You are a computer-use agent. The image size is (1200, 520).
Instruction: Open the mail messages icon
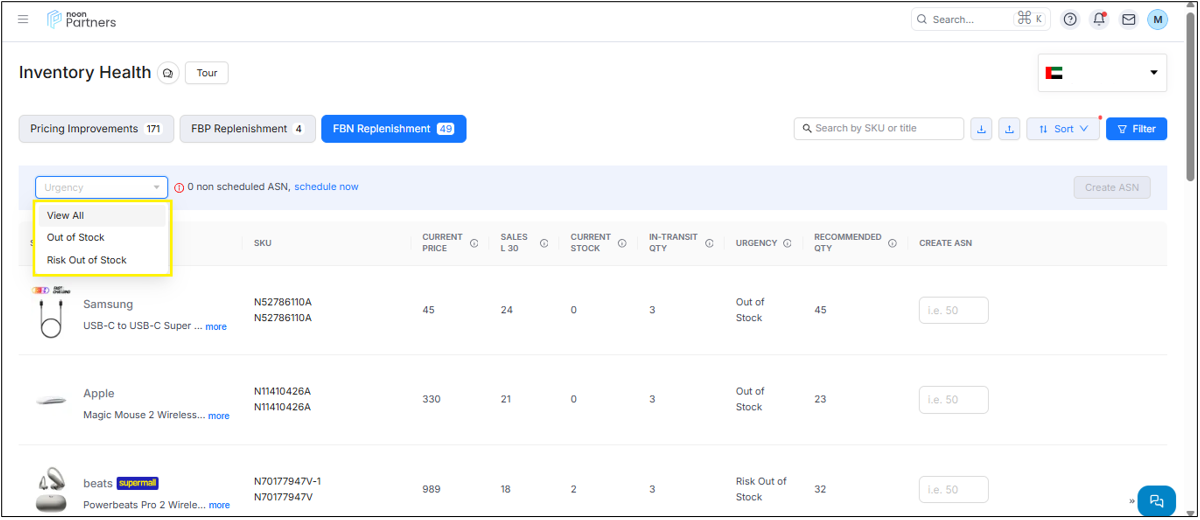pos(1128,19)
